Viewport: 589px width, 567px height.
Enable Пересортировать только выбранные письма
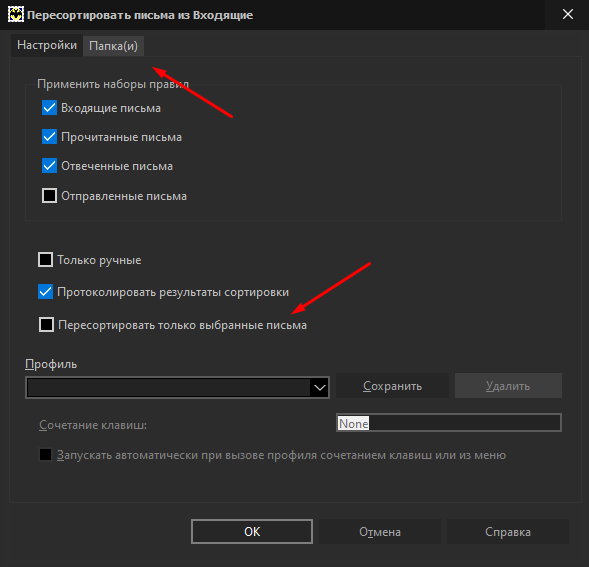click(x=47, y=325)
